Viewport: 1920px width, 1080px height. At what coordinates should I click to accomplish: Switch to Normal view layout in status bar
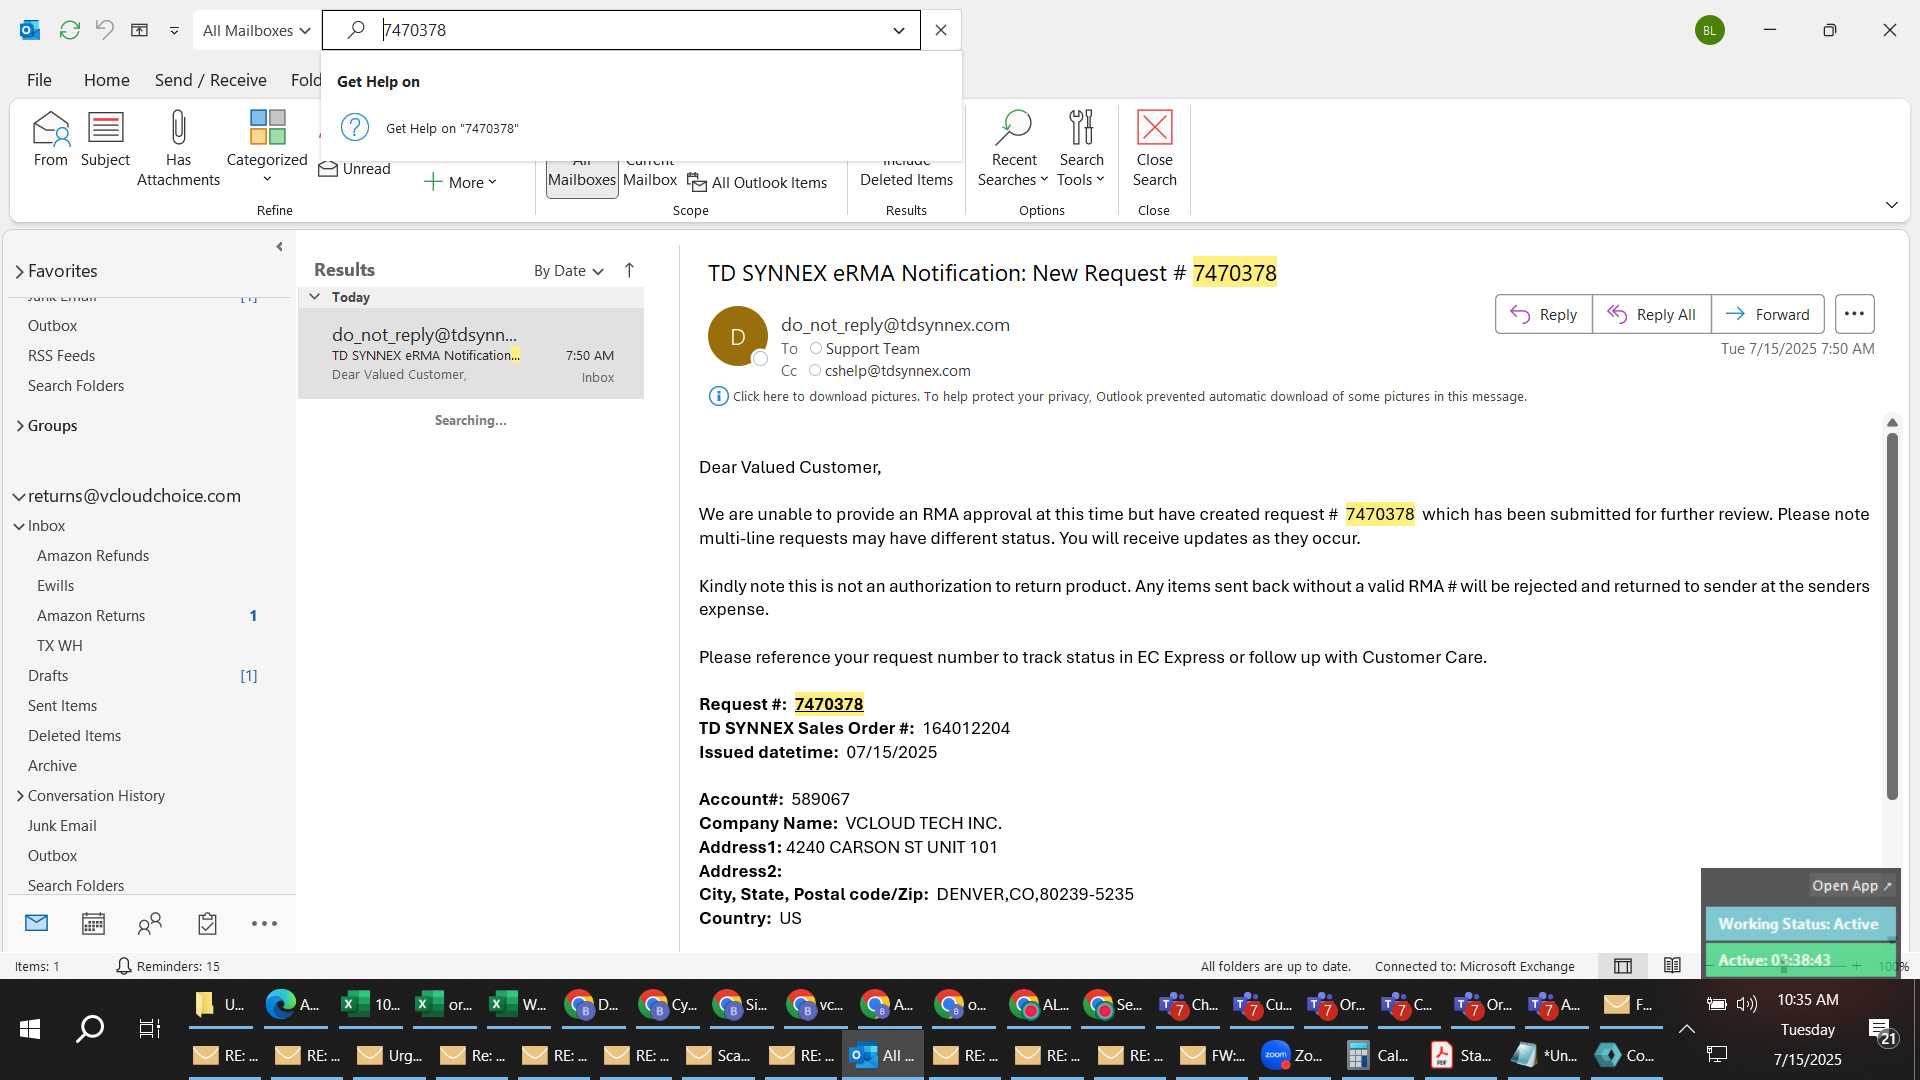tap(1623, 966)
